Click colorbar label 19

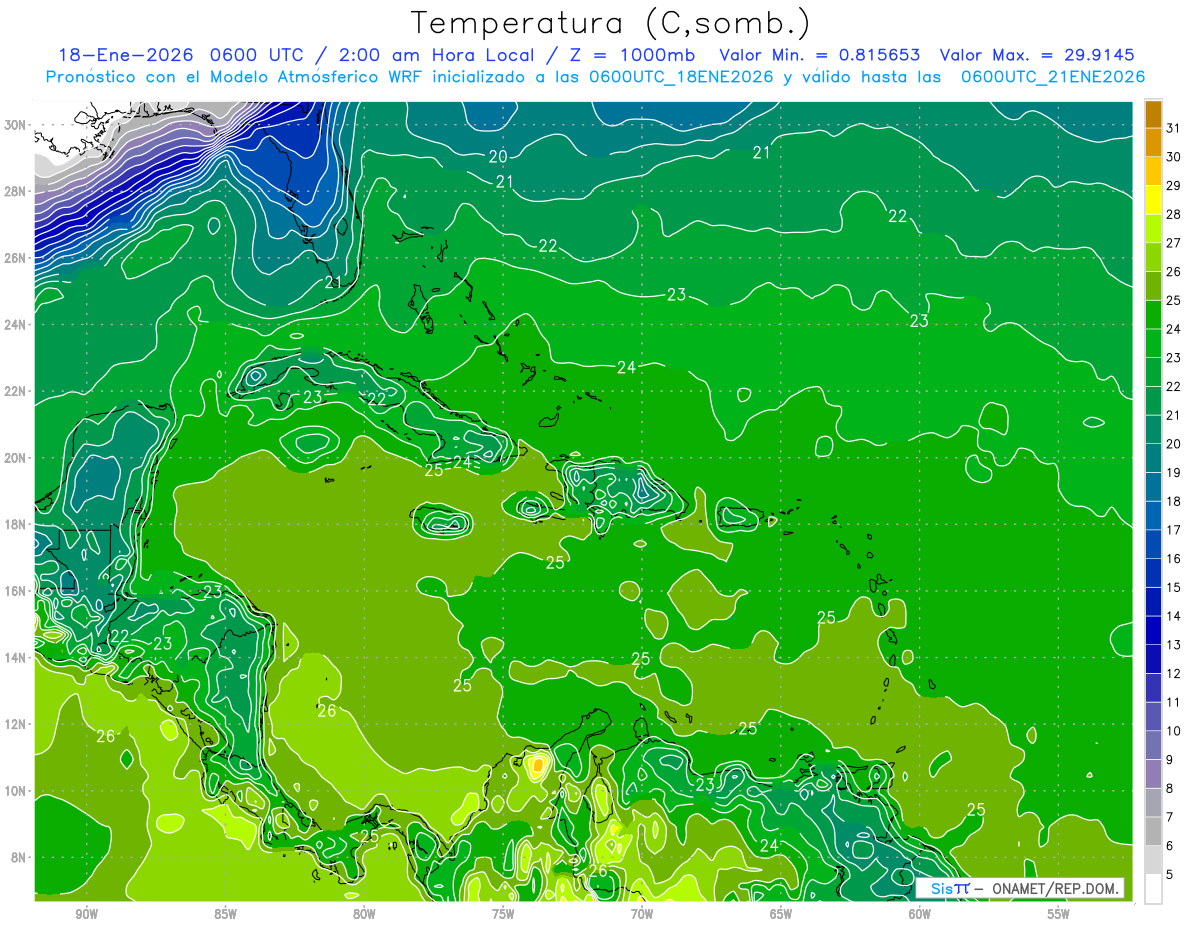(x=1174, y=472)
